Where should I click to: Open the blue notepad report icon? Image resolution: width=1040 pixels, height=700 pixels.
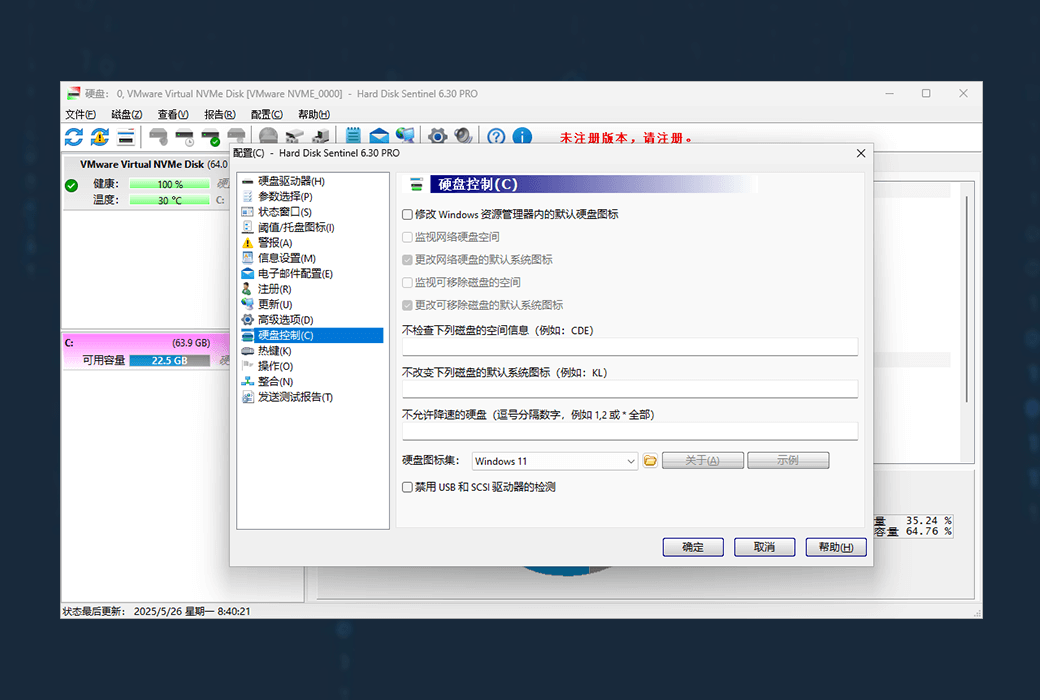(353, 136)
